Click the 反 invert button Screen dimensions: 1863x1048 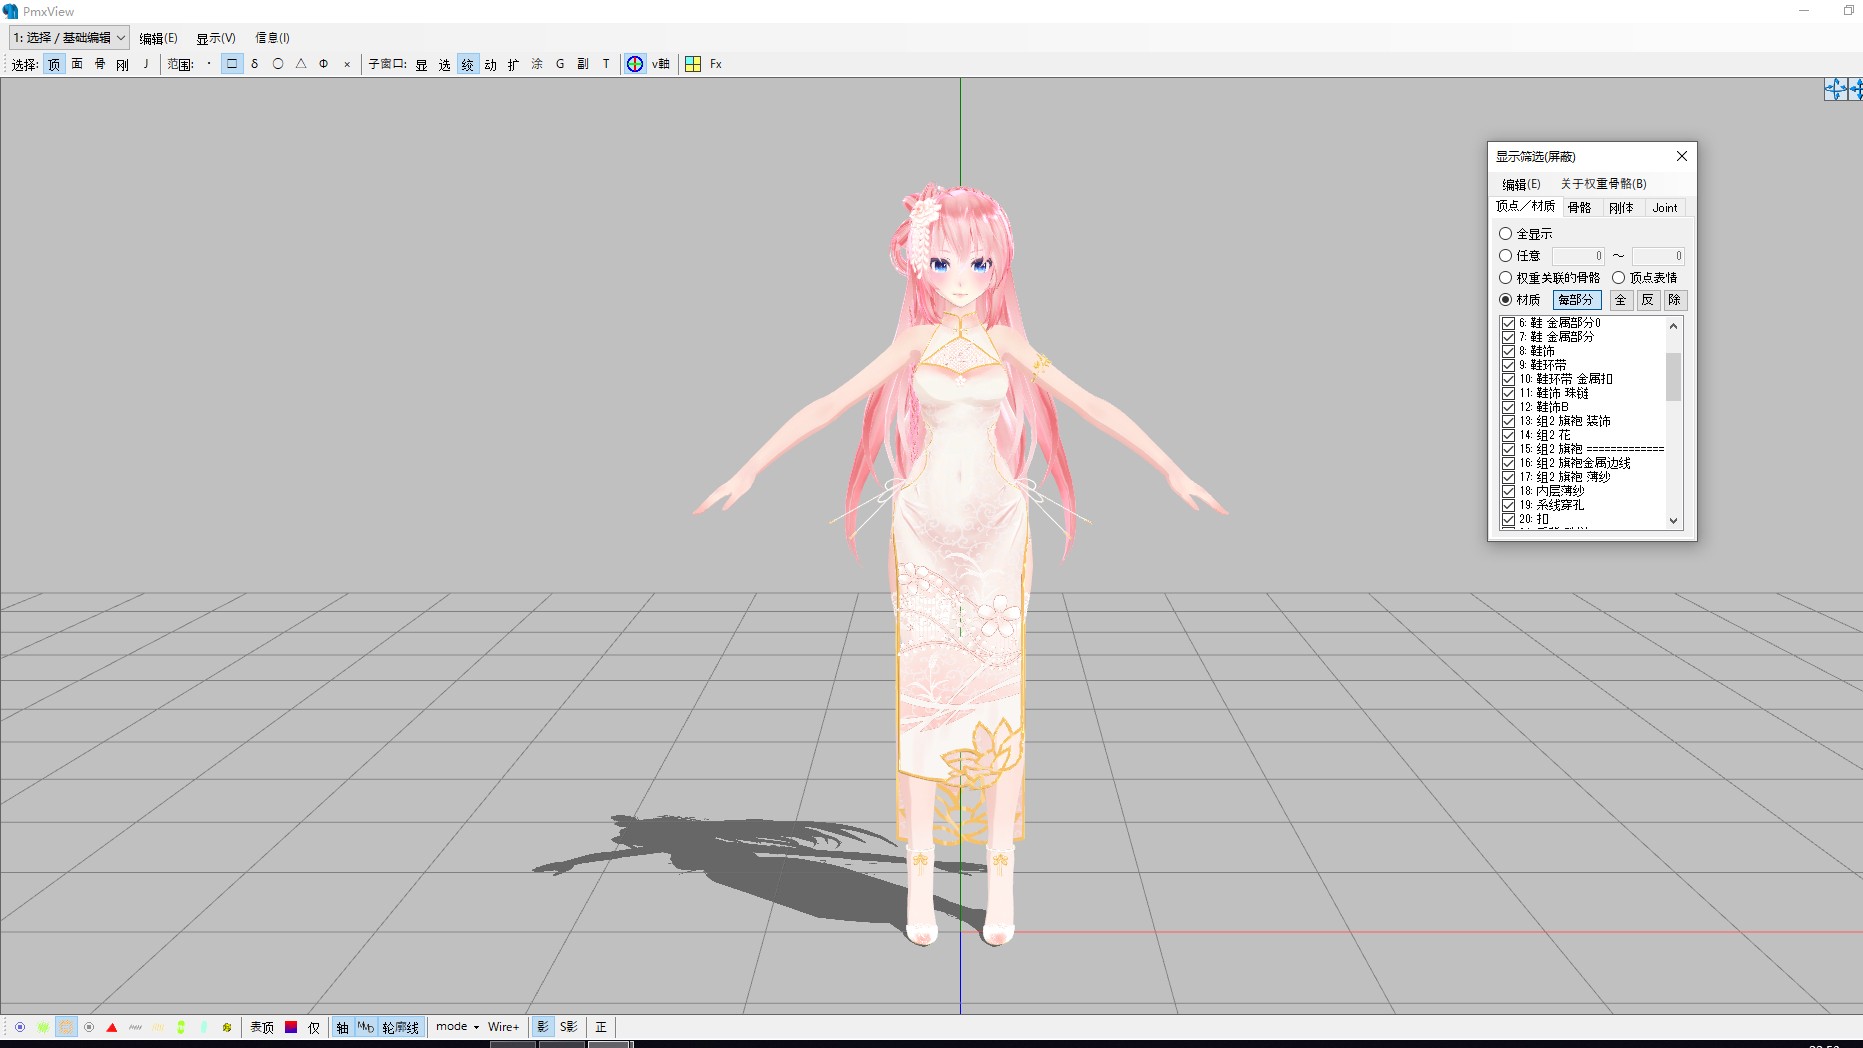pos(1647,300)
